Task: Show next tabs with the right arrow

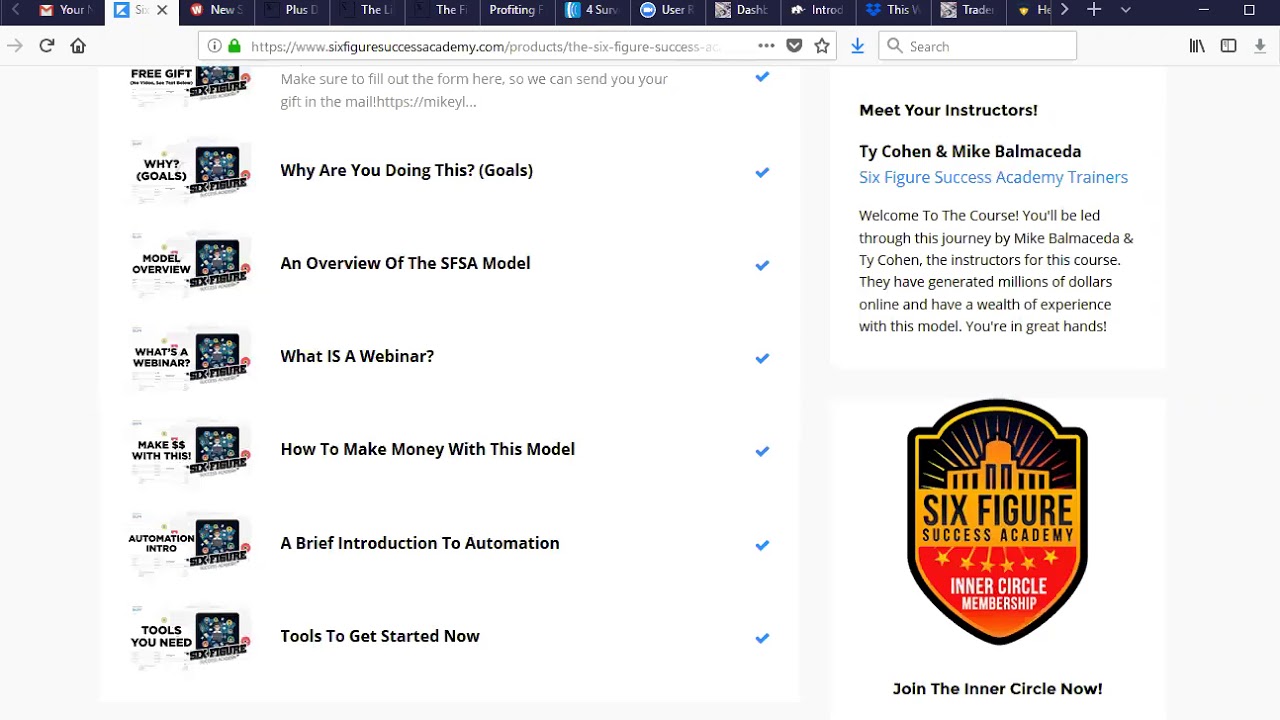Action: 1064,10
